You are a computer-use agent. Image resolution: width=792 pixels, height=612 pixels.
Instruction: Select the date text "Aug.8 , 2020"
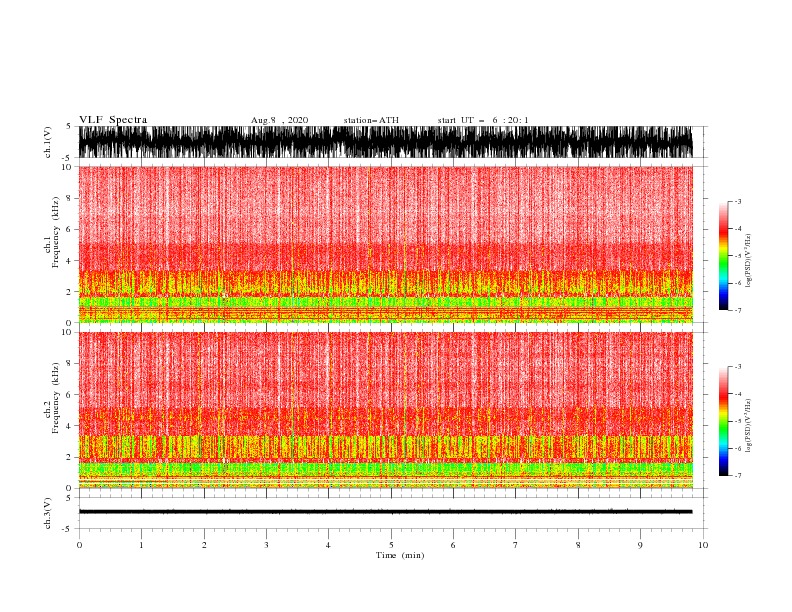pyautogui.click(x=279, y=120)
